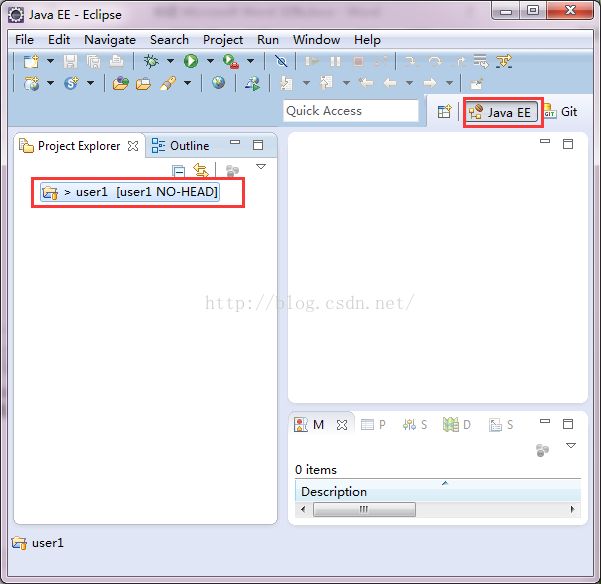
Task: Open the web project wizard dropdown arrow
Action: 50,83
